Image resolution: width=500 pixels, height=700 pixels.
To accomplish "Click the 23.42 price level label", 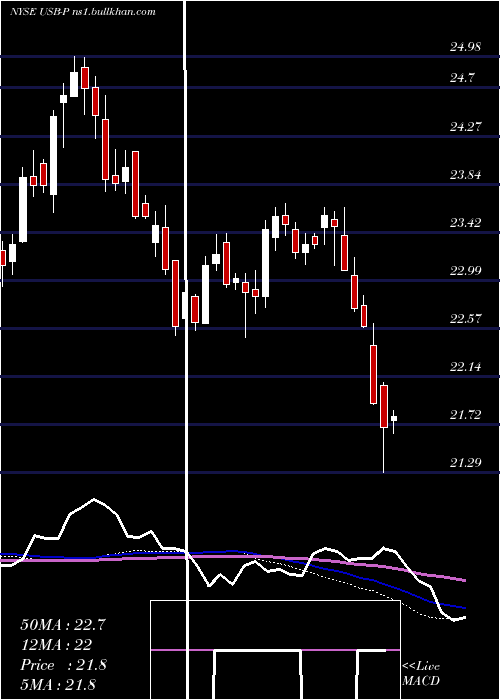I will [x=466, y=222].
